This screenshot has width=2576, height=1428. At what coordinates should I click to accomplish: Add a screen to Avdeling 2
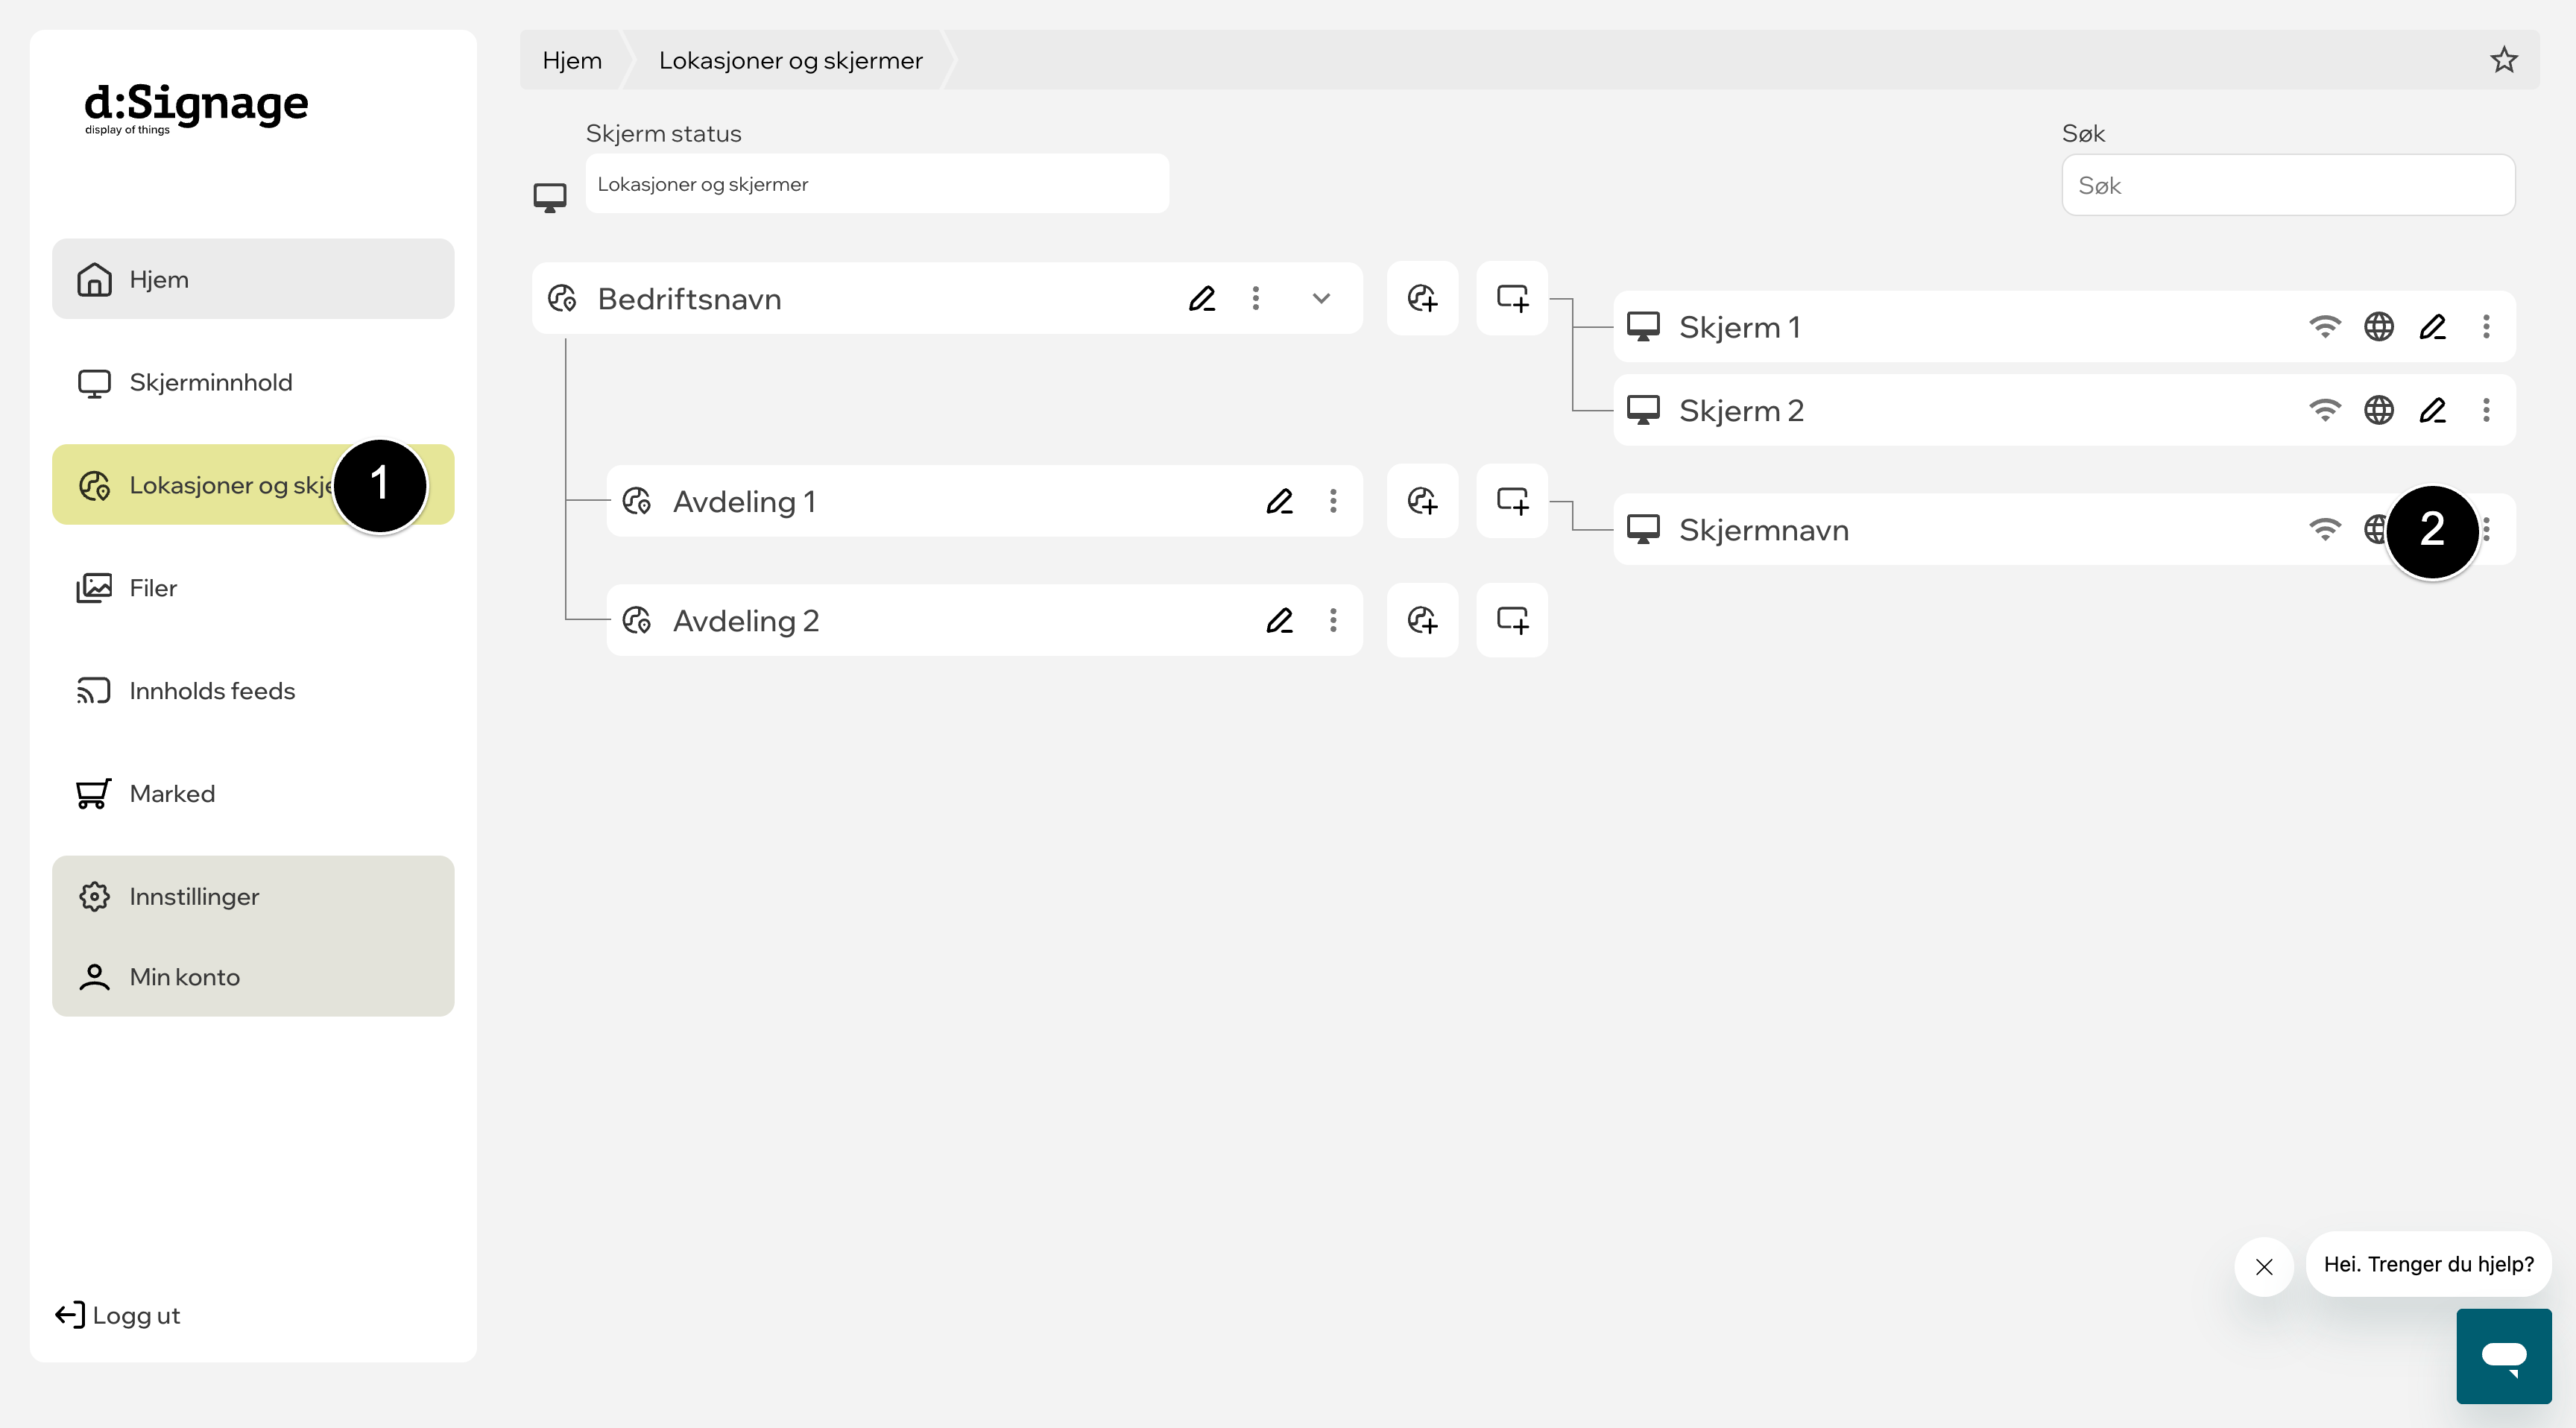[1512, 620]
